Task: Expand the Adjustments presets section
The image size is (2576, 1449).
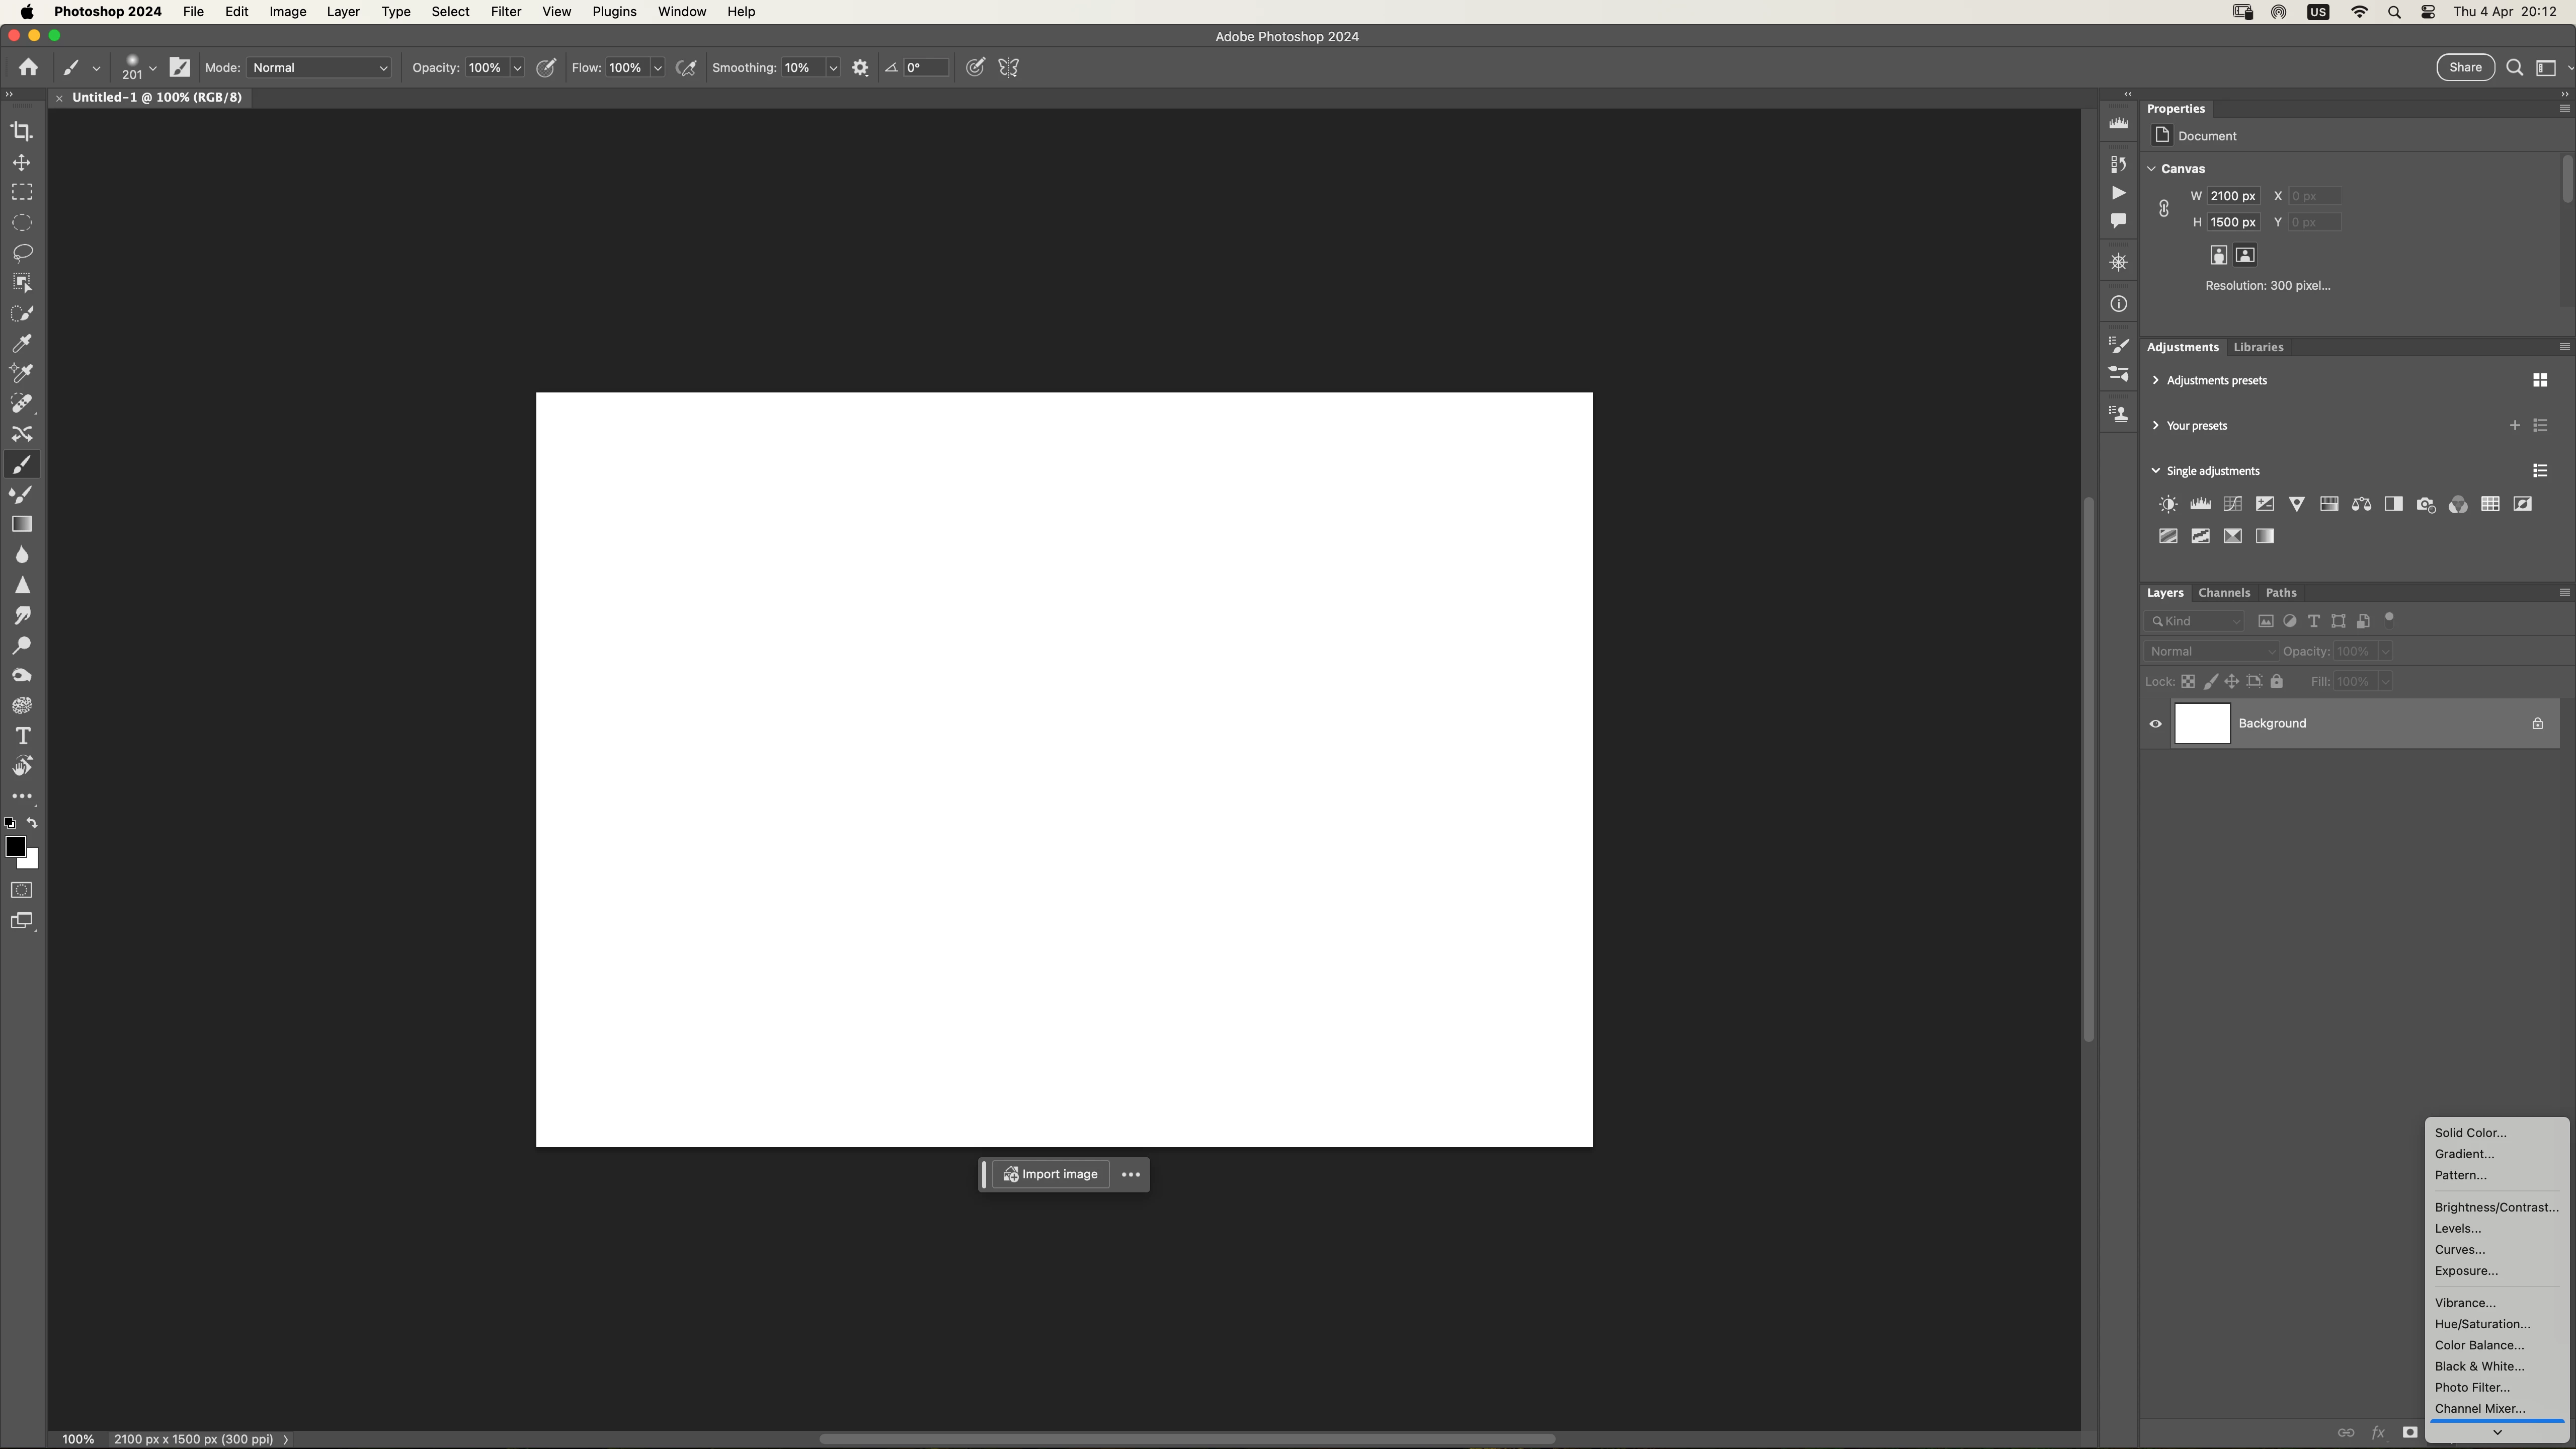Action: click(x=2156, y=380)
